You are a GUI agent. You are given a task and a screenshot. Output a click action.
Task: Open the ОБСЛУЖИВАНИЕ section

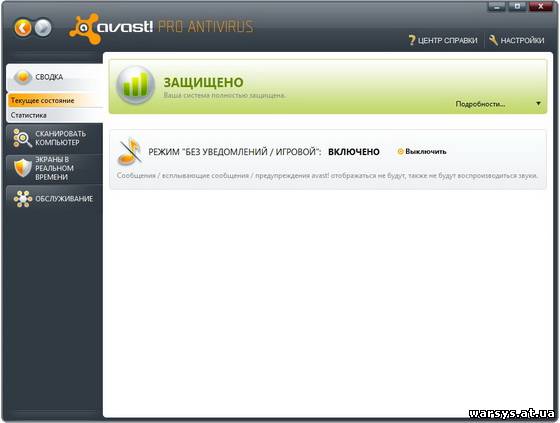pos(54,199)
